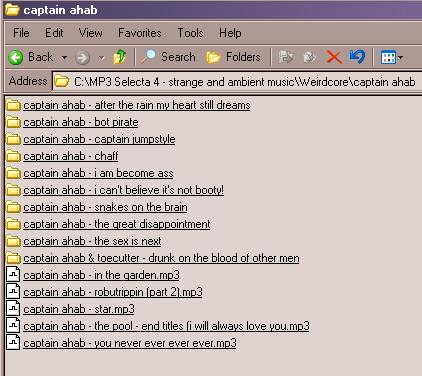Click folder icon beside 'the sex is next'
422x376 pixels.
click(x=13, y=241)
